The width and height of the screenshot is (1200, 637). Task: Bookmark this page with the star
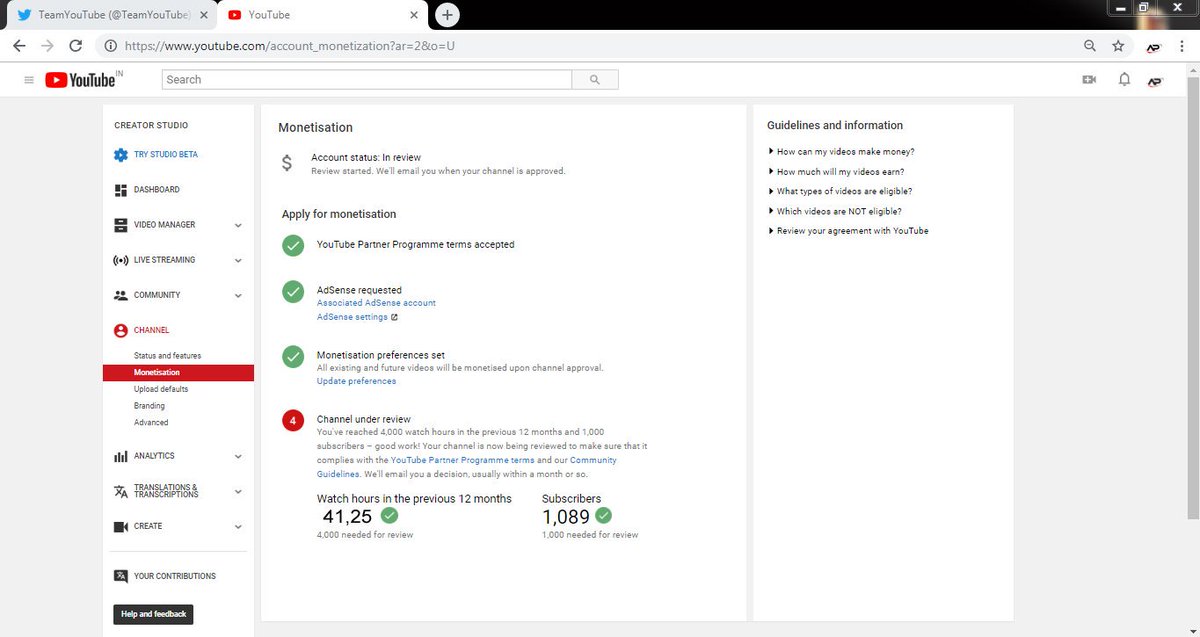coord(1118,46)
